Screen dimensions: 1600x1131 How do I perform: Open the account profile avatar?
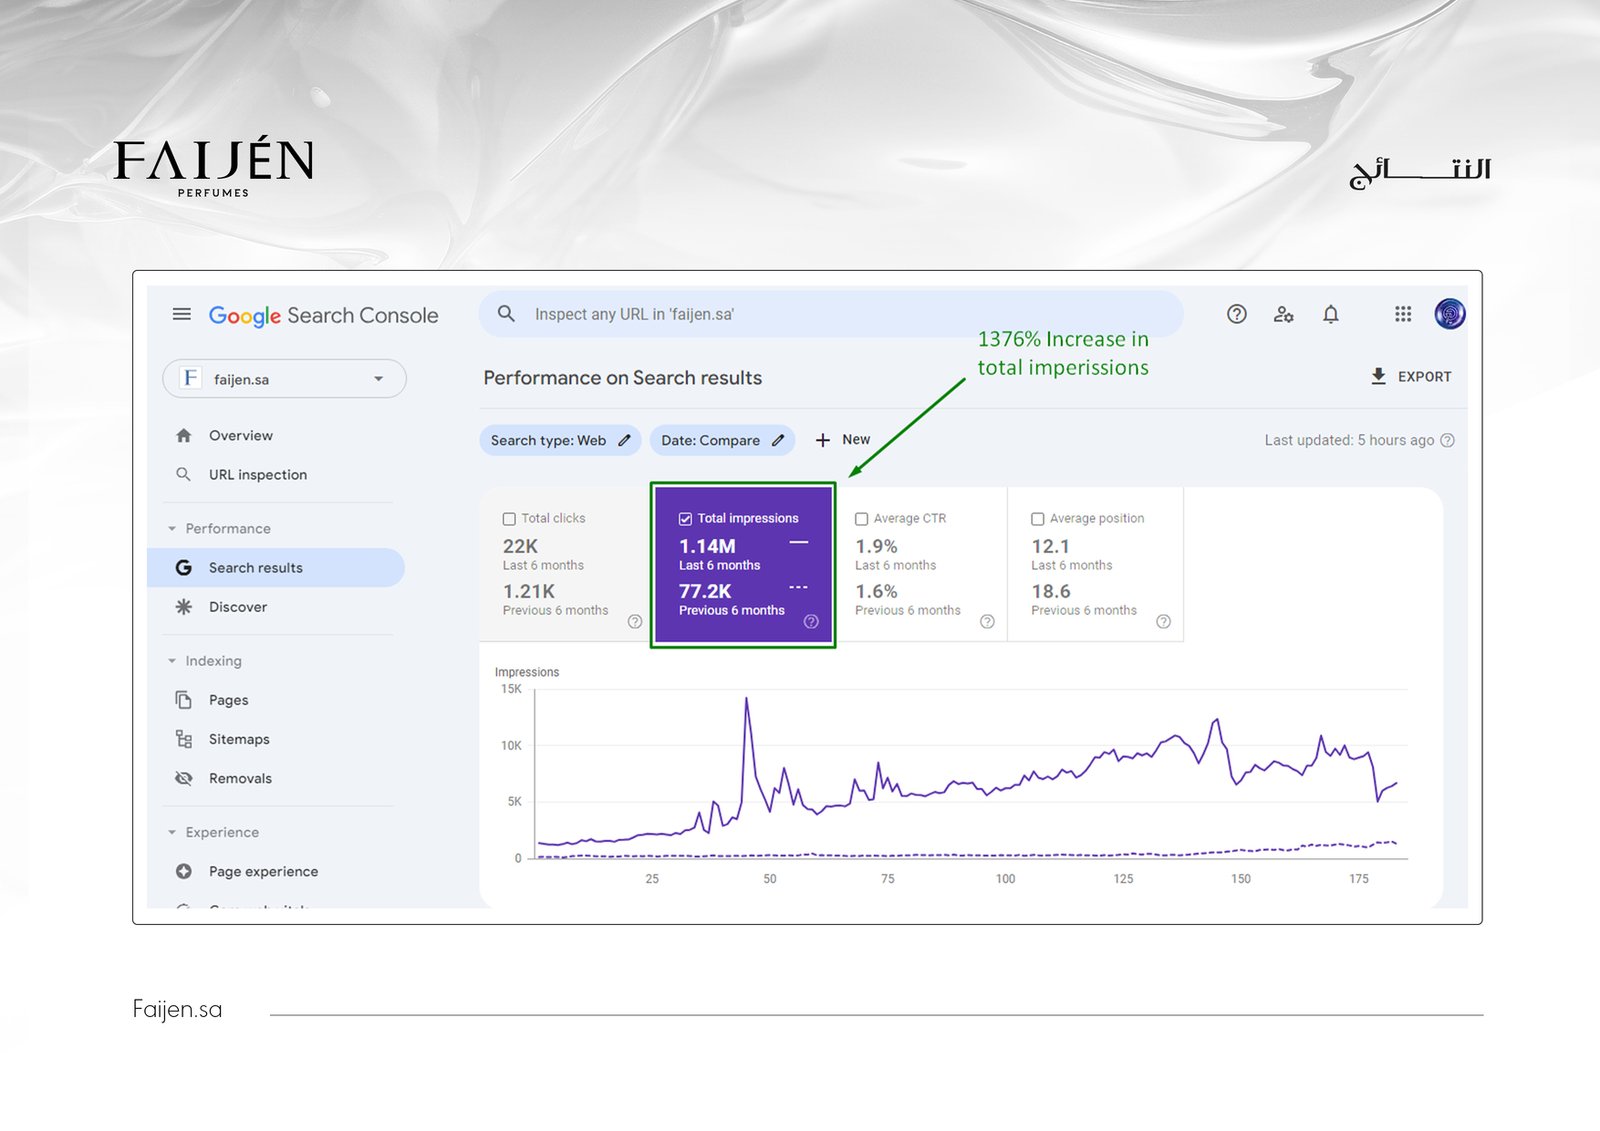coord(1450,314)
